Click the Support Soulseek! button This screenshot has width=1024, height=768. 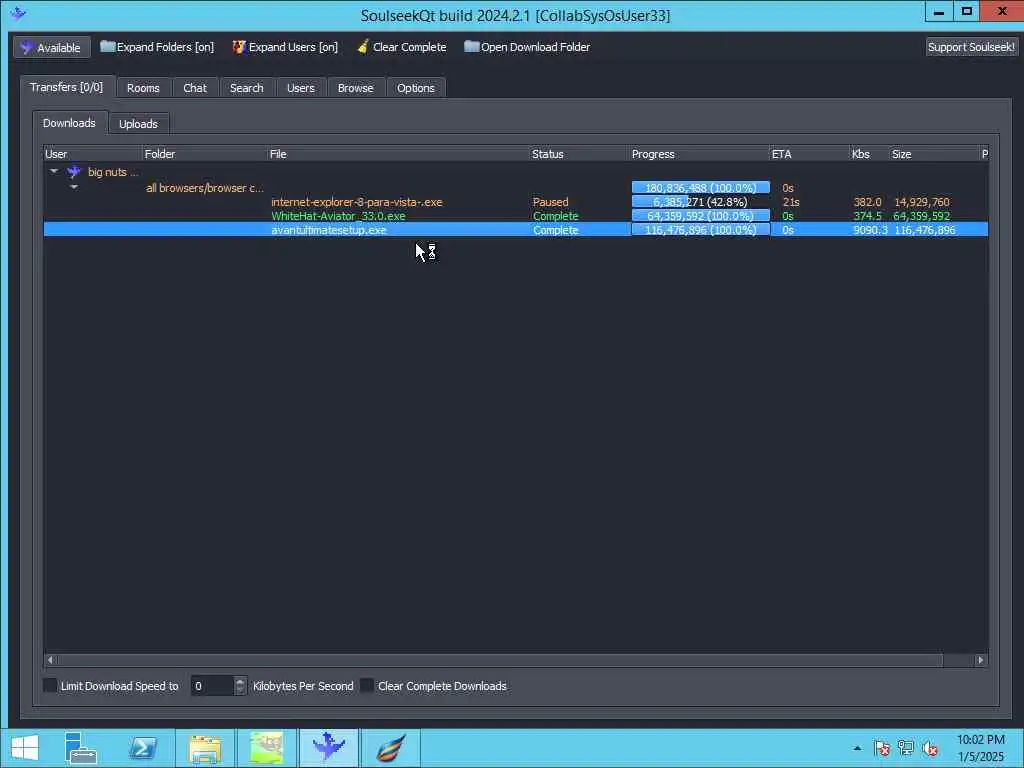point(971,47)
